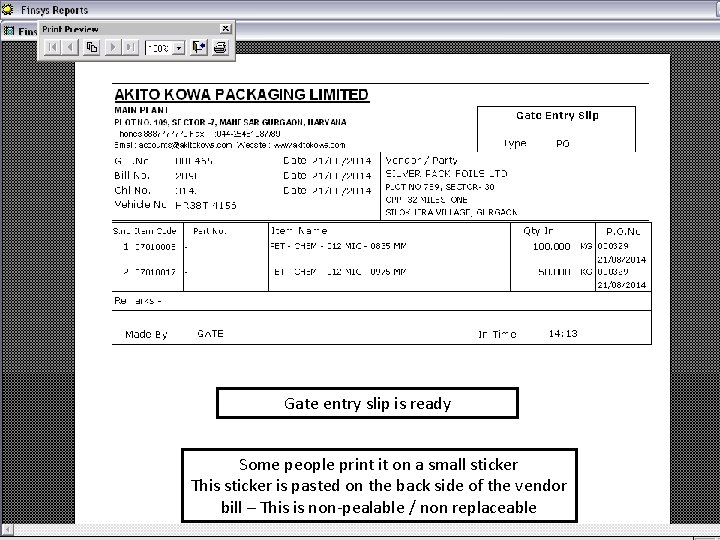This screenshot has height=540, width=720.
Task: Click the Made By value GATE
Action: pyautogui.click(x=210, y=334)
